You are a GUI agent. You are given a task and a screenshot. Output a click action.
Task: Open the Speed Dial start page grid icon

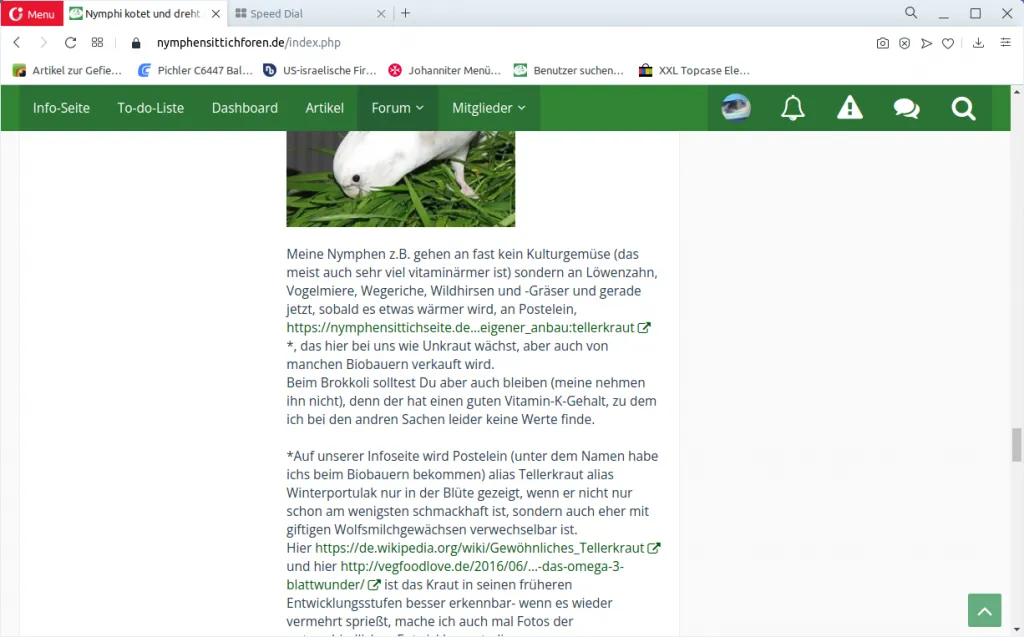tap(97, 42)
